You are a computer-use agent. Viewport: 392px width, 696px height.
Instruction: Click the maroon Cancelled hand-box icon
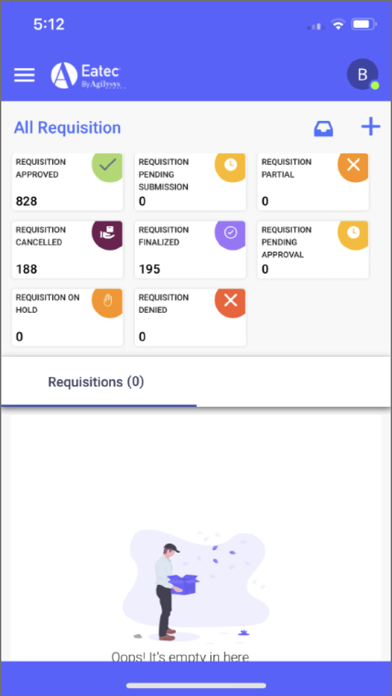point(107,234)
